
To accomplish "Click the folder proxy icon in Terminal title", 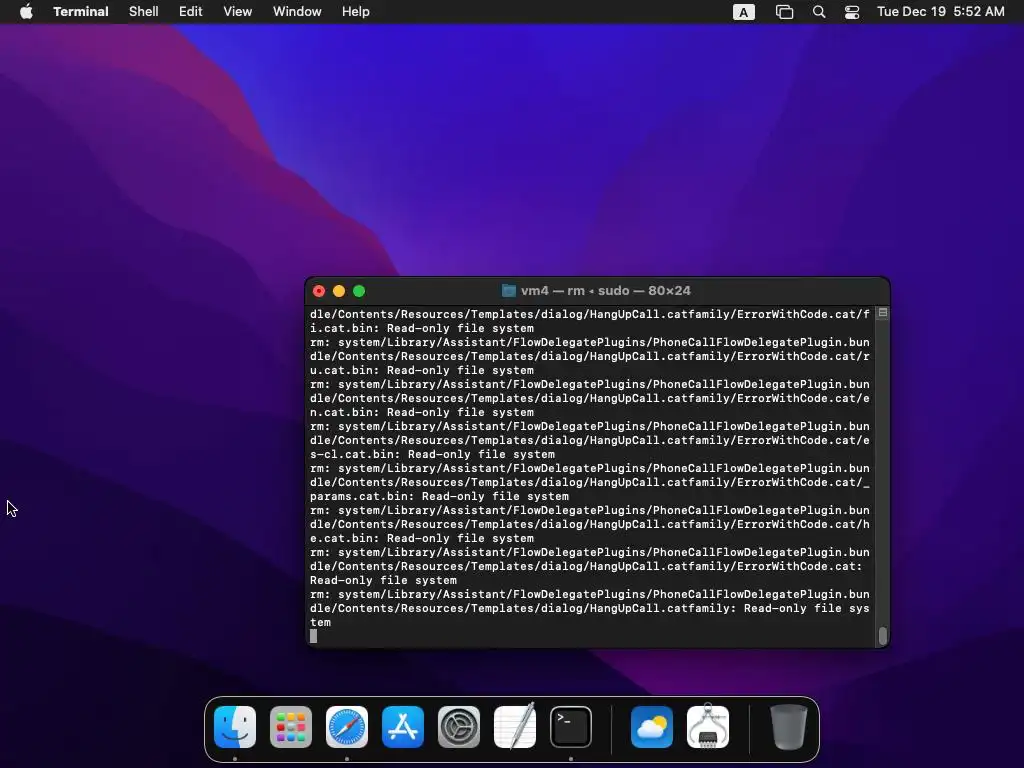I will pyautogui.click(x=509, y=291).
